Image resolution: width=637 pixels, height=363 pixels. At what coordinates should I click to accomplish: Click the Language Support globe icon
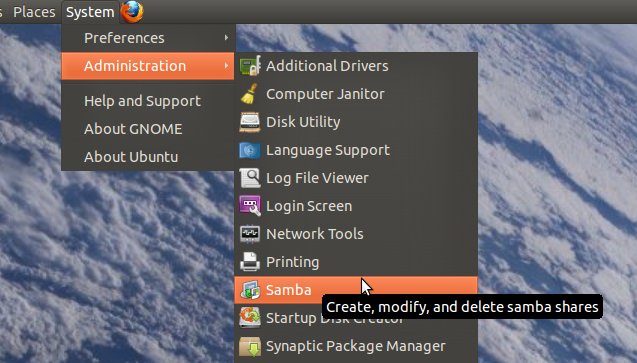pos(250,150)
